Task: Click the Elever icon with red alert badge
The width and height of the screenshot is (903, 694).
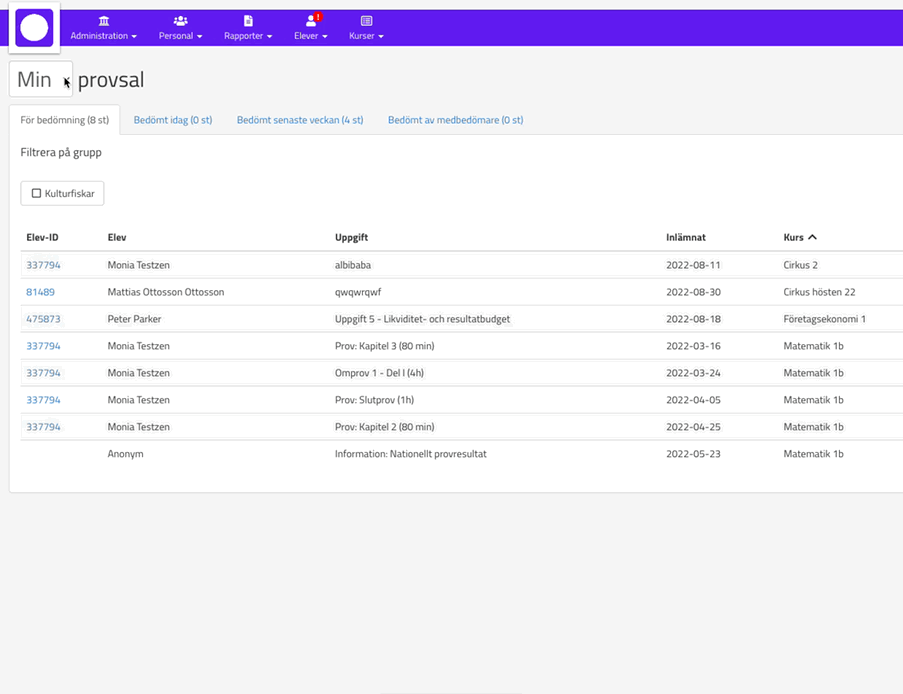Action: 311,20
